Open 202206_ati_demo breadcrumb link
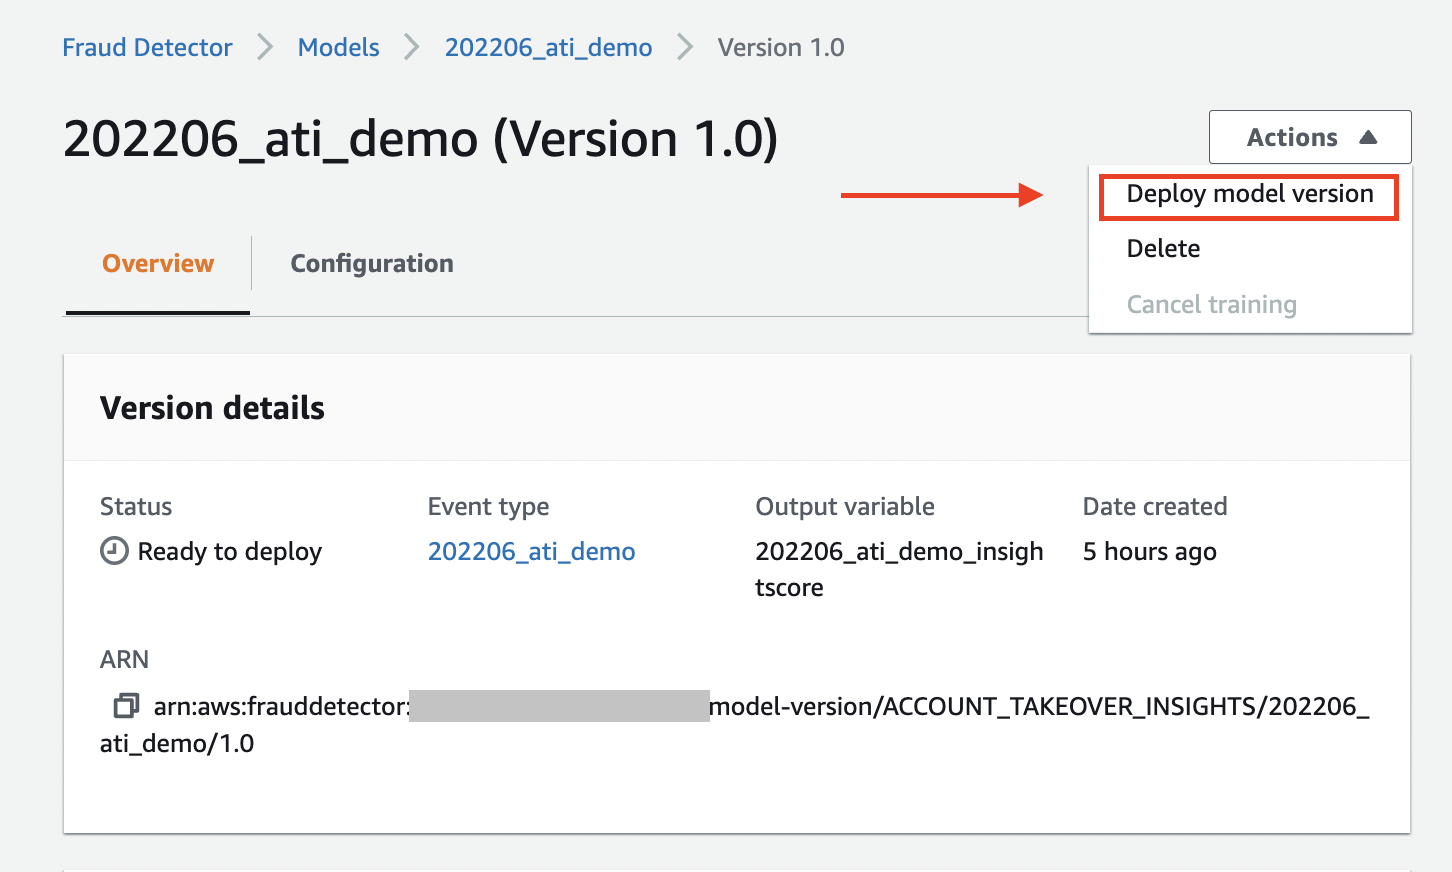Image resolution: width=1452 pixels, height=872 pixels. [548, 47]
